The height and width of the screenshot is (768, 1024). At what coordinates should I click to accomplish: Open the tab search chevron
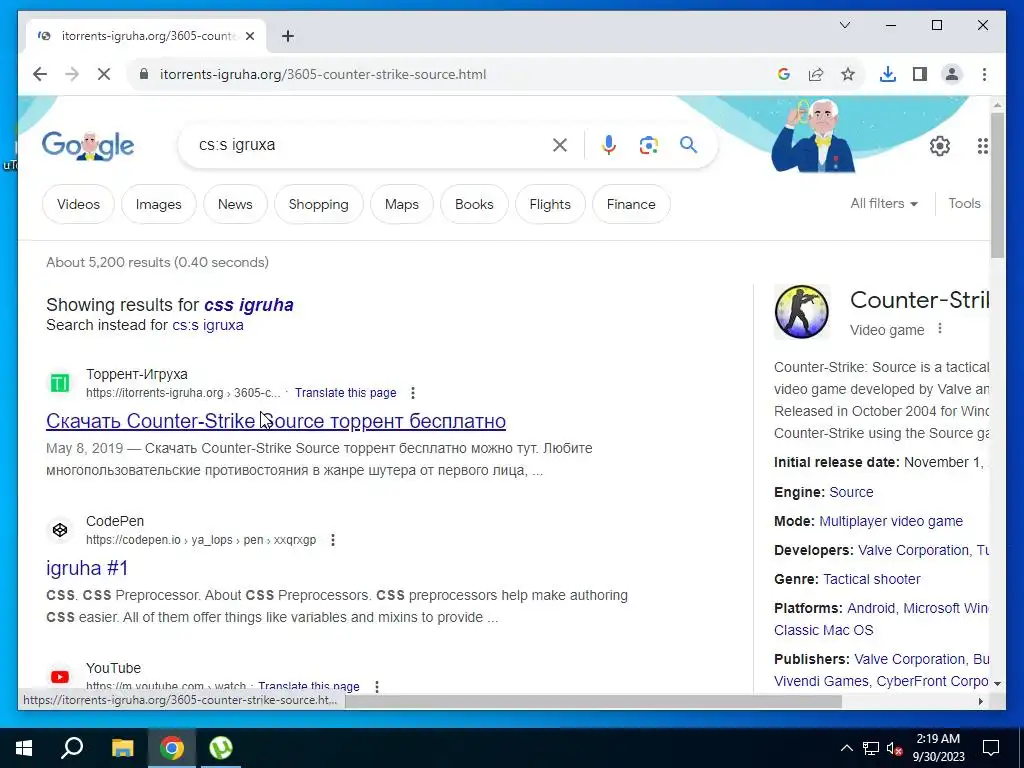844,25
